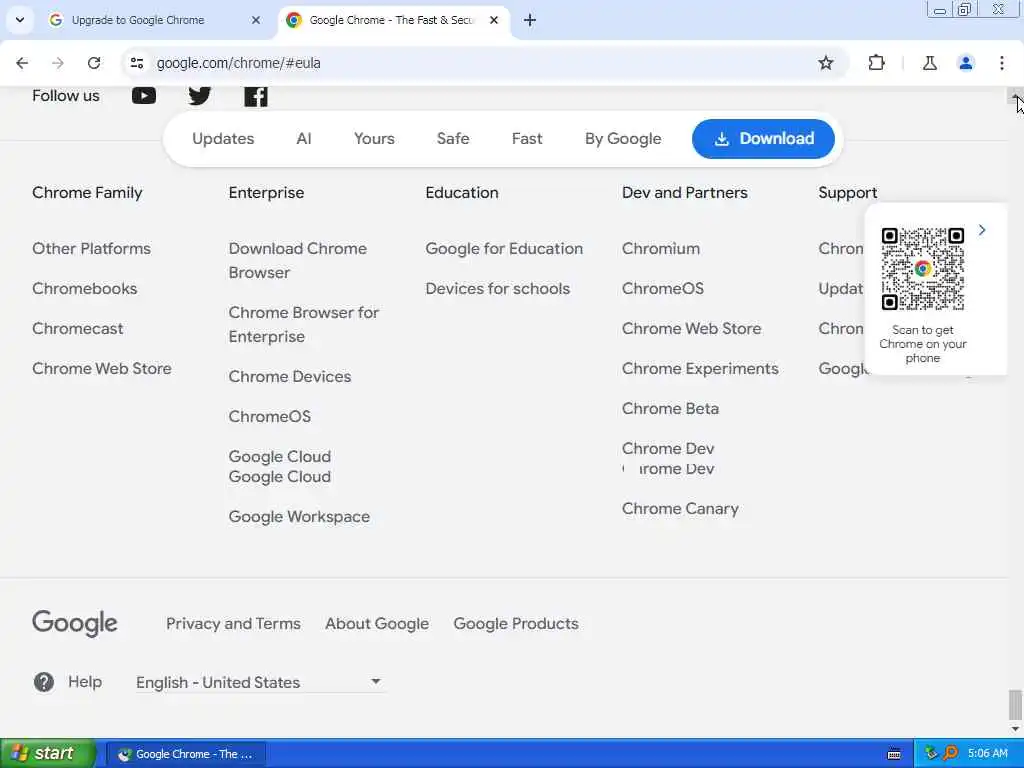Open a new tab with the plus icon
Viewport: 1024px width, 768px height.
530,20
